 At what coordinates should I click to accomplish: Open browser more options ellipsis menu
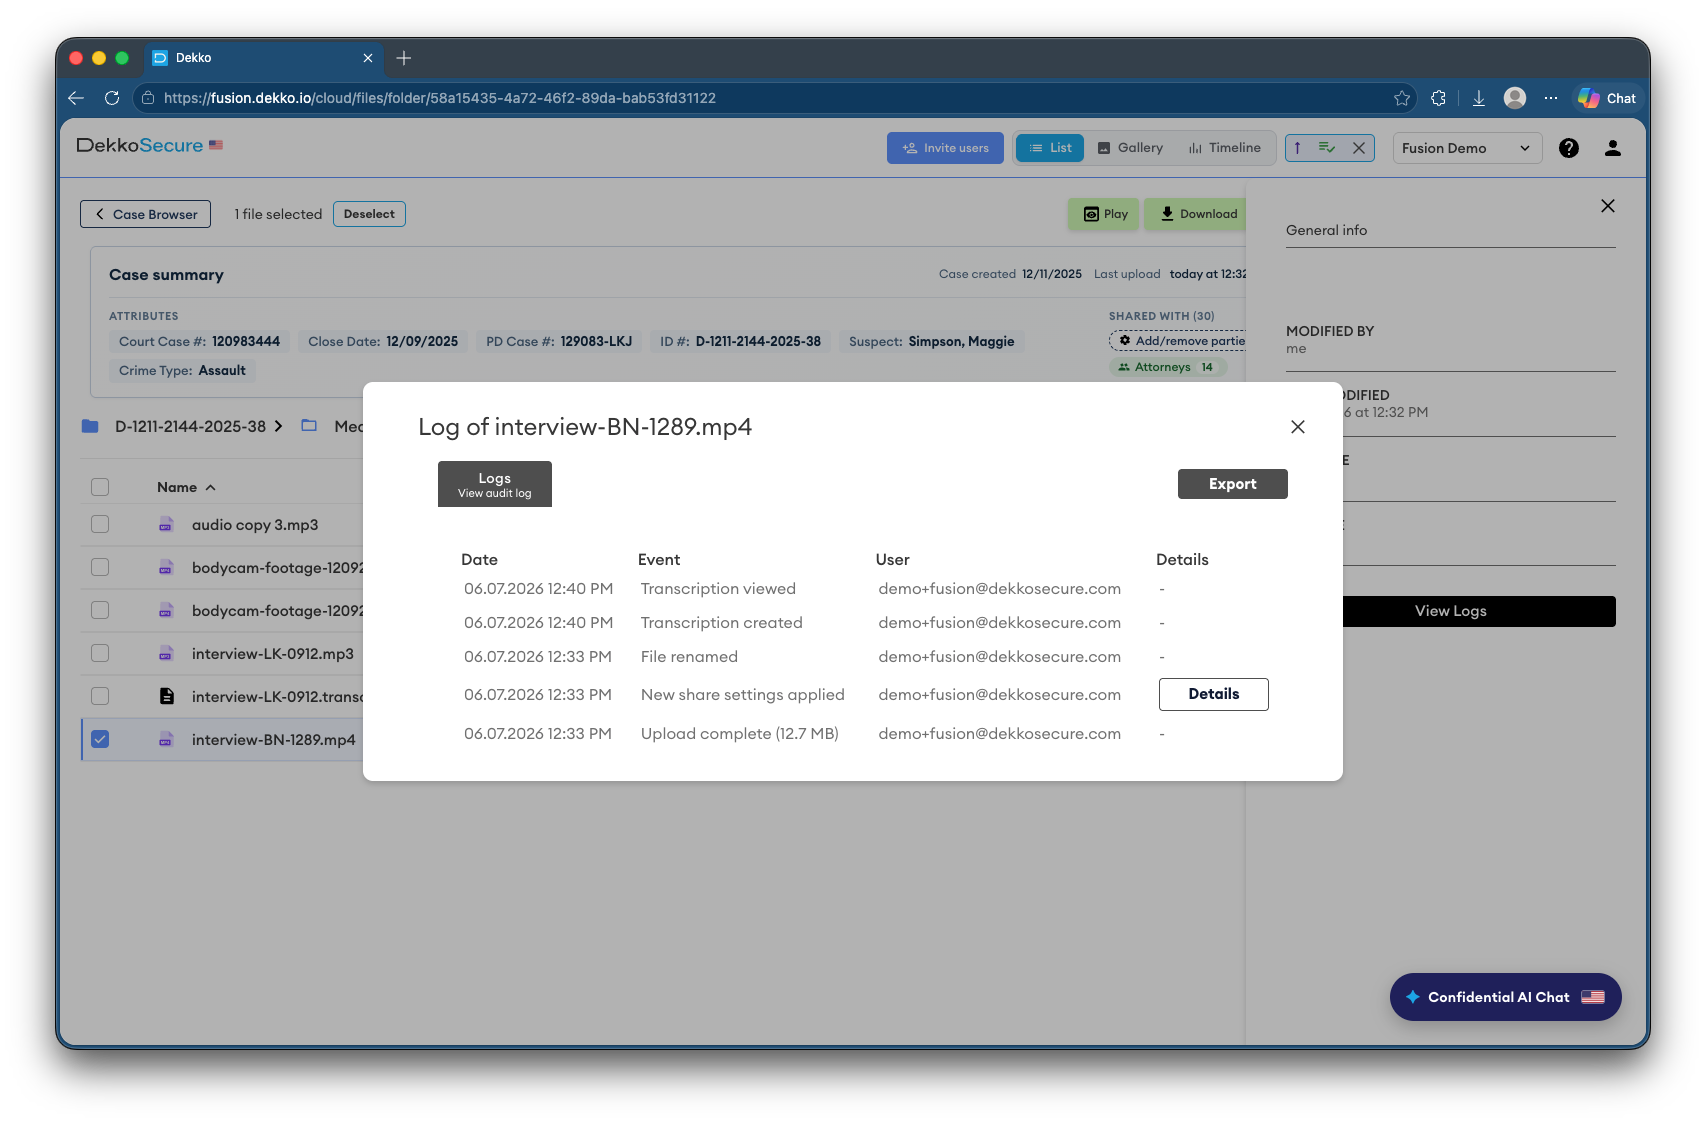(x=1551, y=98)
